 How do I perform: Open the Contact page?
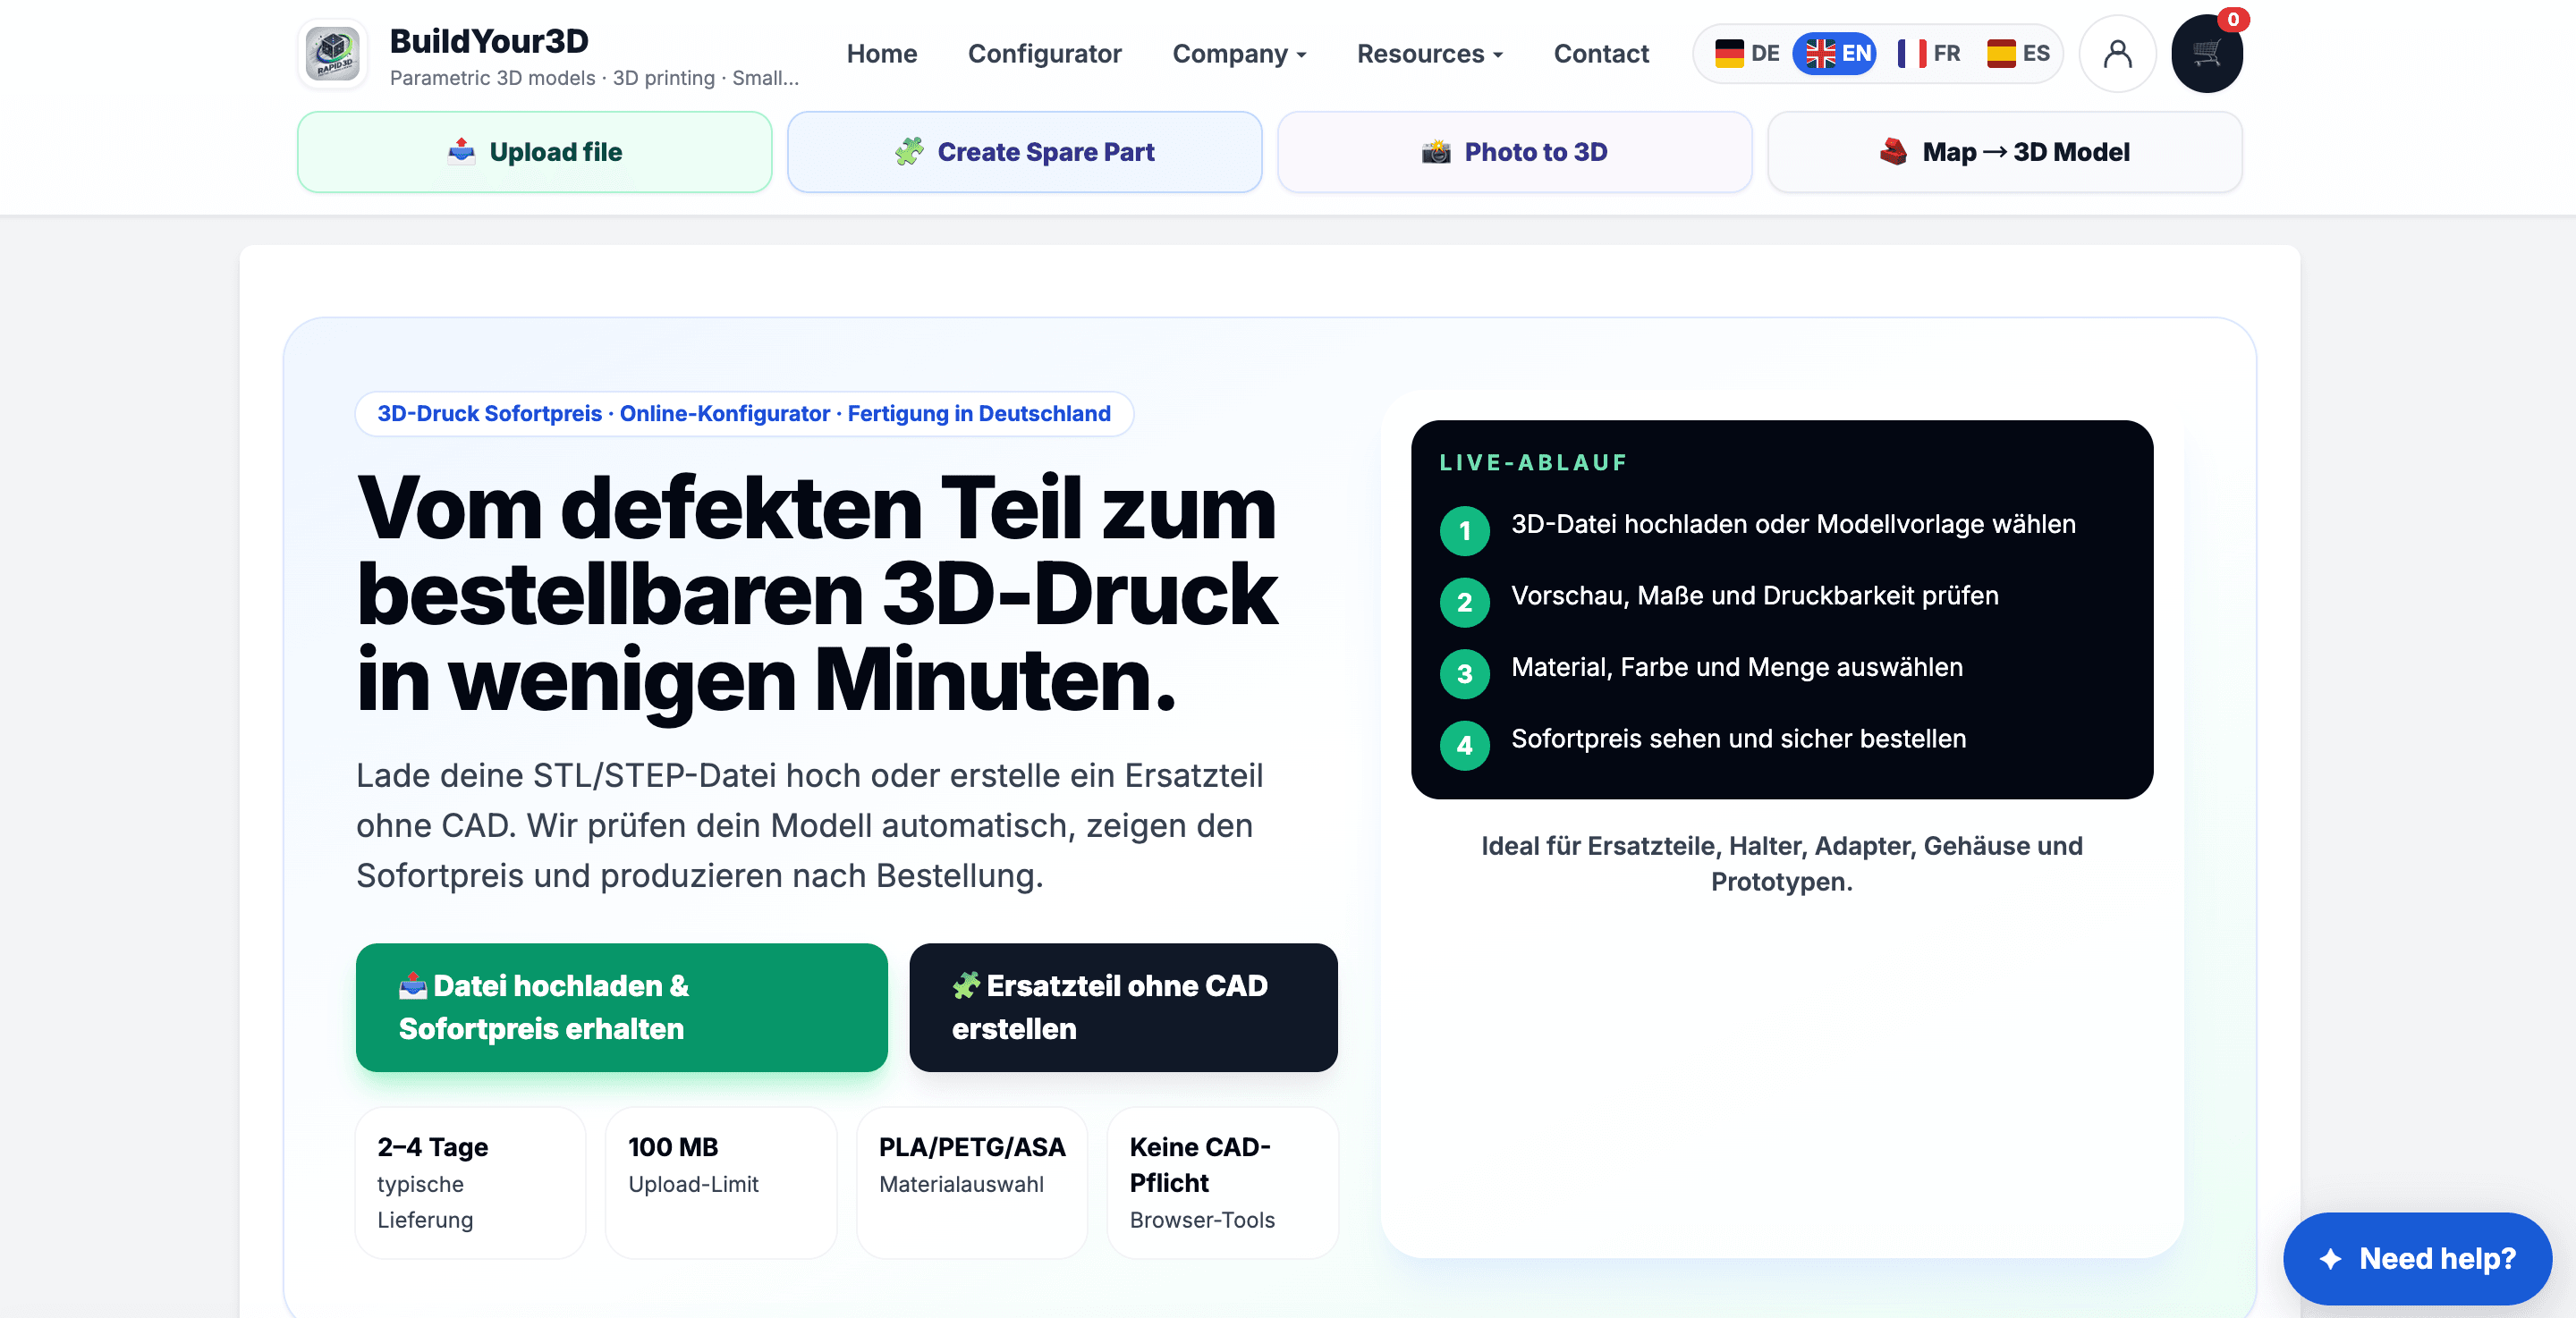click(x=1600, y=54)
